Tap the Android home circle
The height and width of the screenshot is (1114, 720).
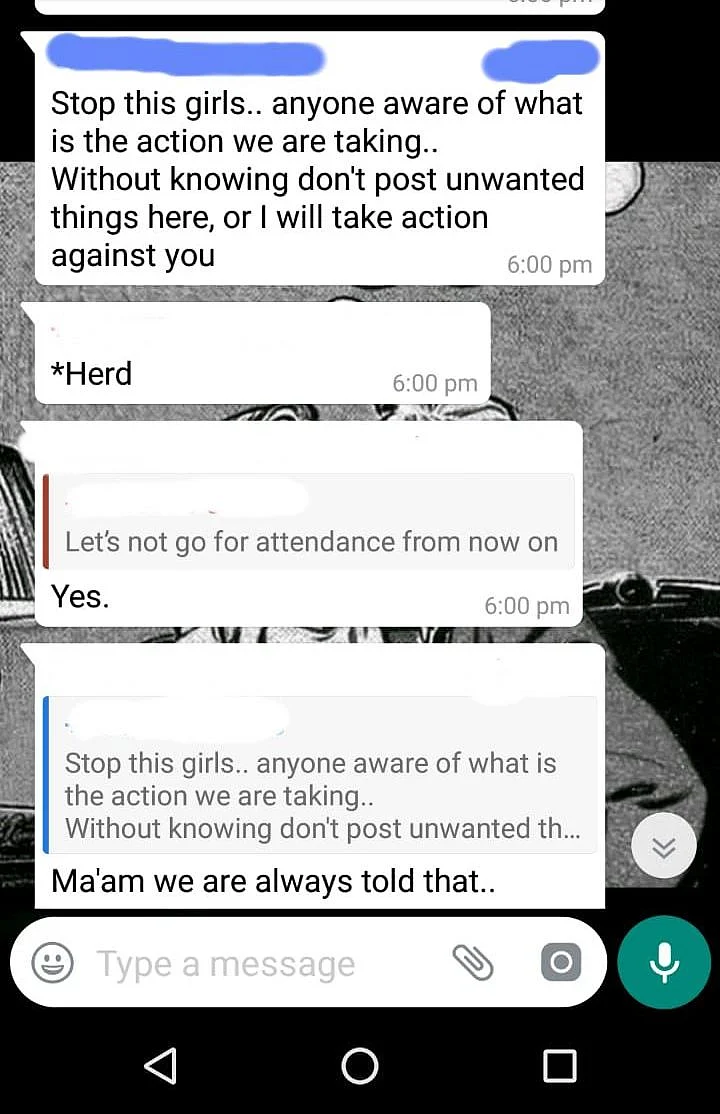click(360, 1066)
